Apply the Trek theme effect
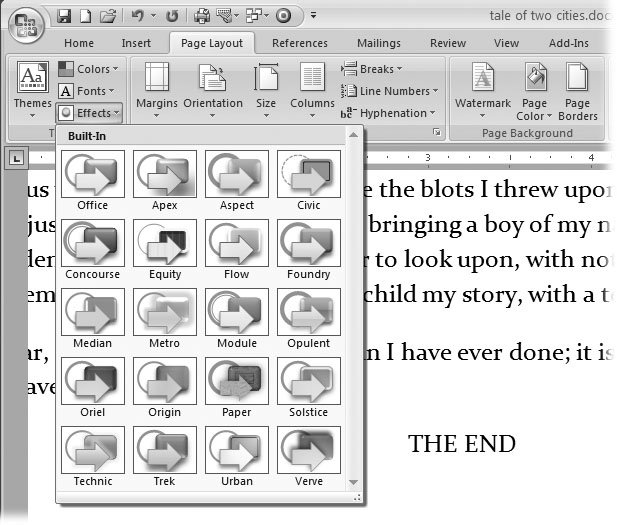 (x=165, y=457)
